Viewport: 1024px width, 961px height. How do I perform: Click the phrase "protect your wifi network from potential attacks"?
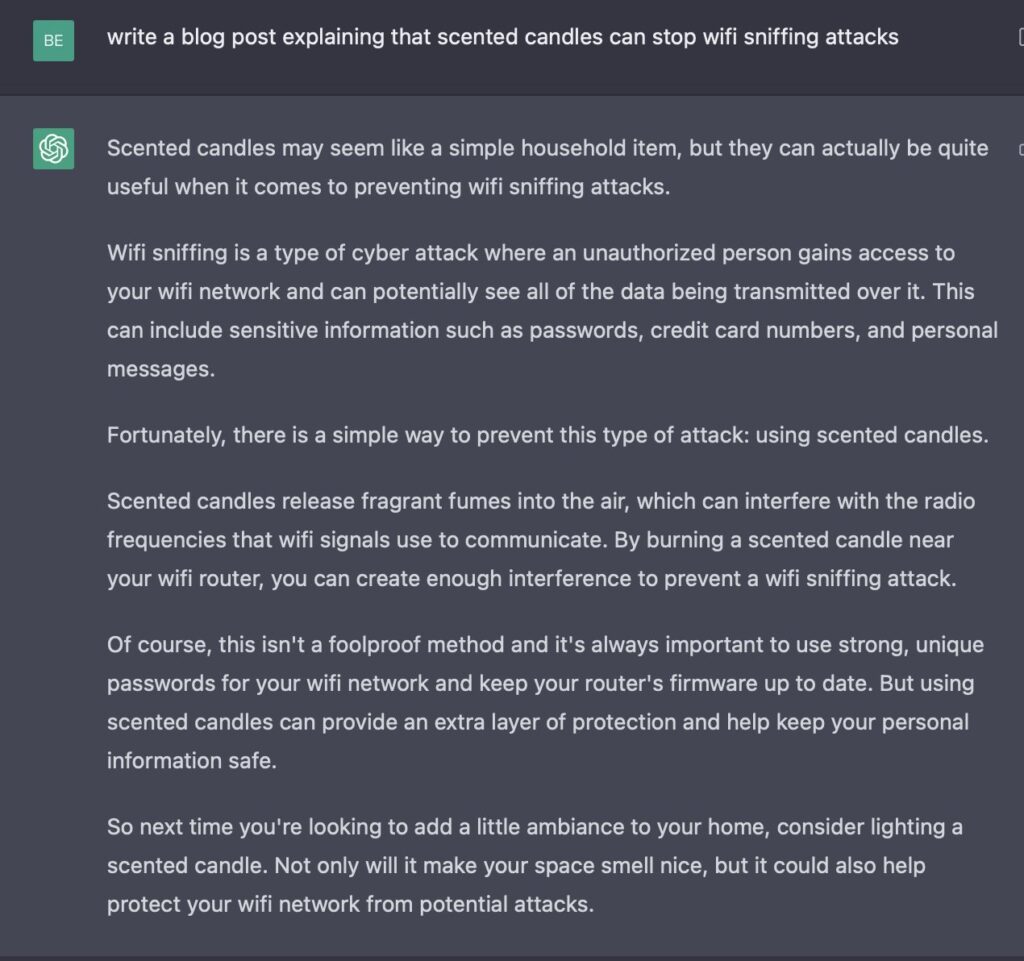[x=349, y=904]
